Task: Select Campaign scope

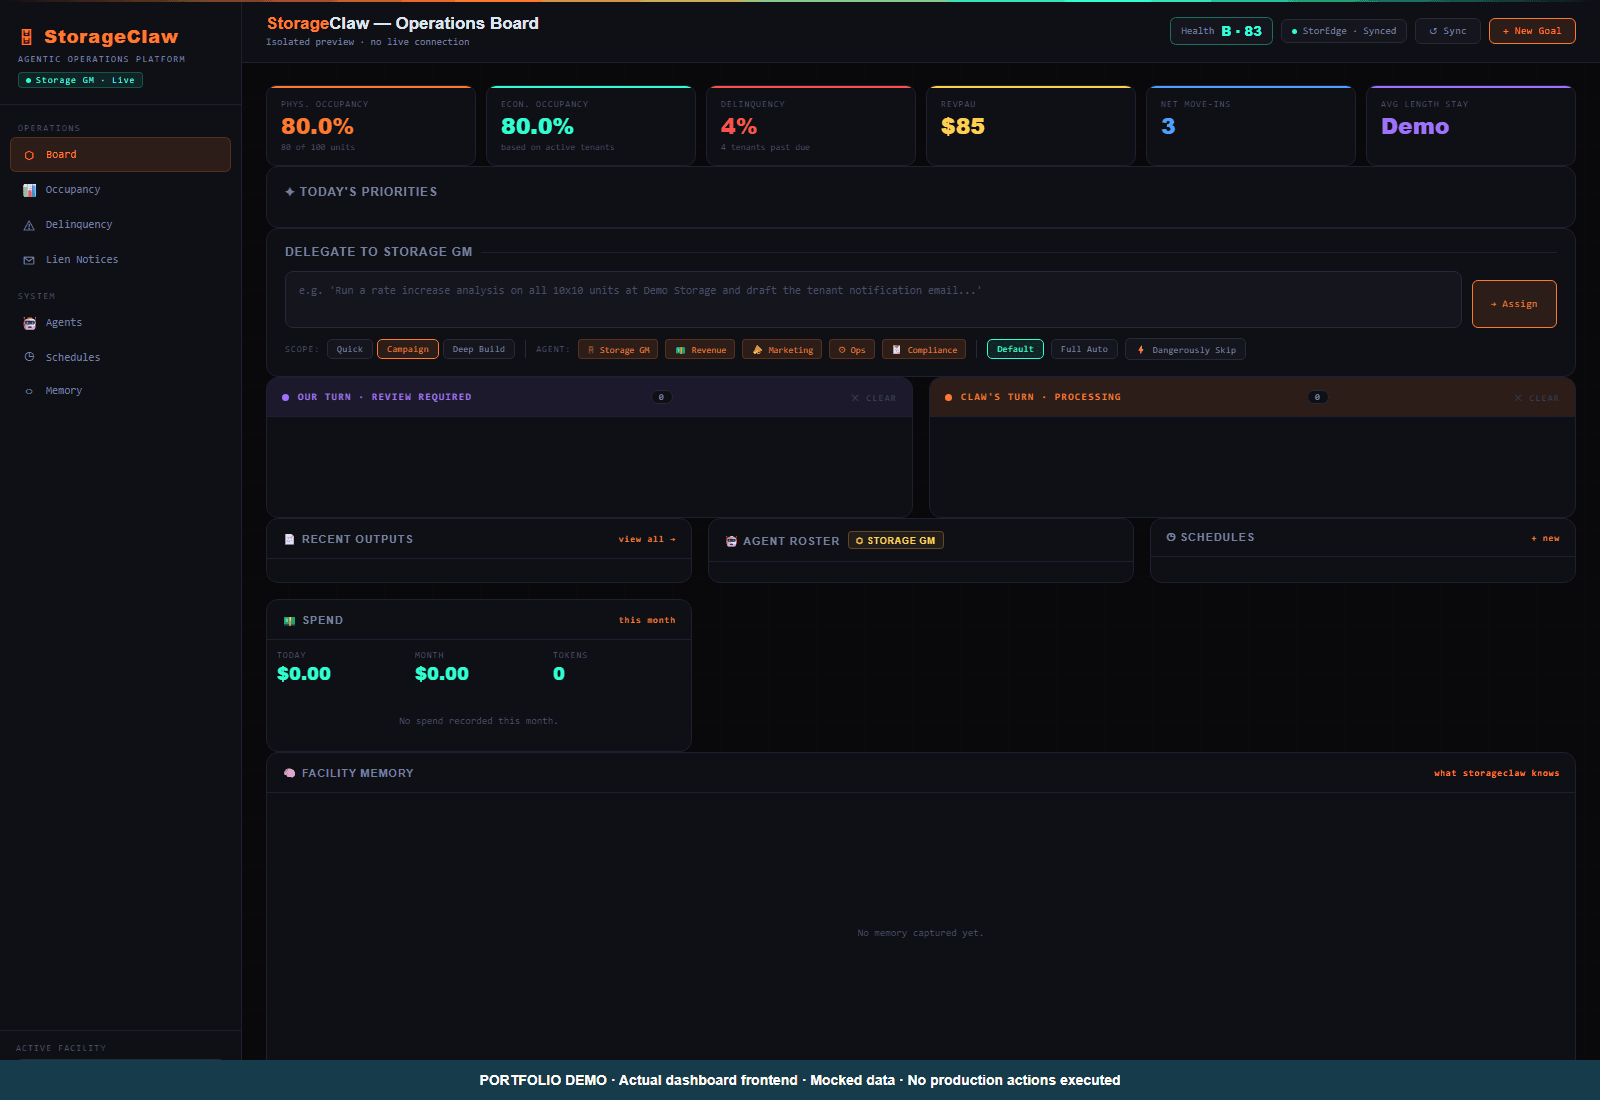Action: coord(408,349)
